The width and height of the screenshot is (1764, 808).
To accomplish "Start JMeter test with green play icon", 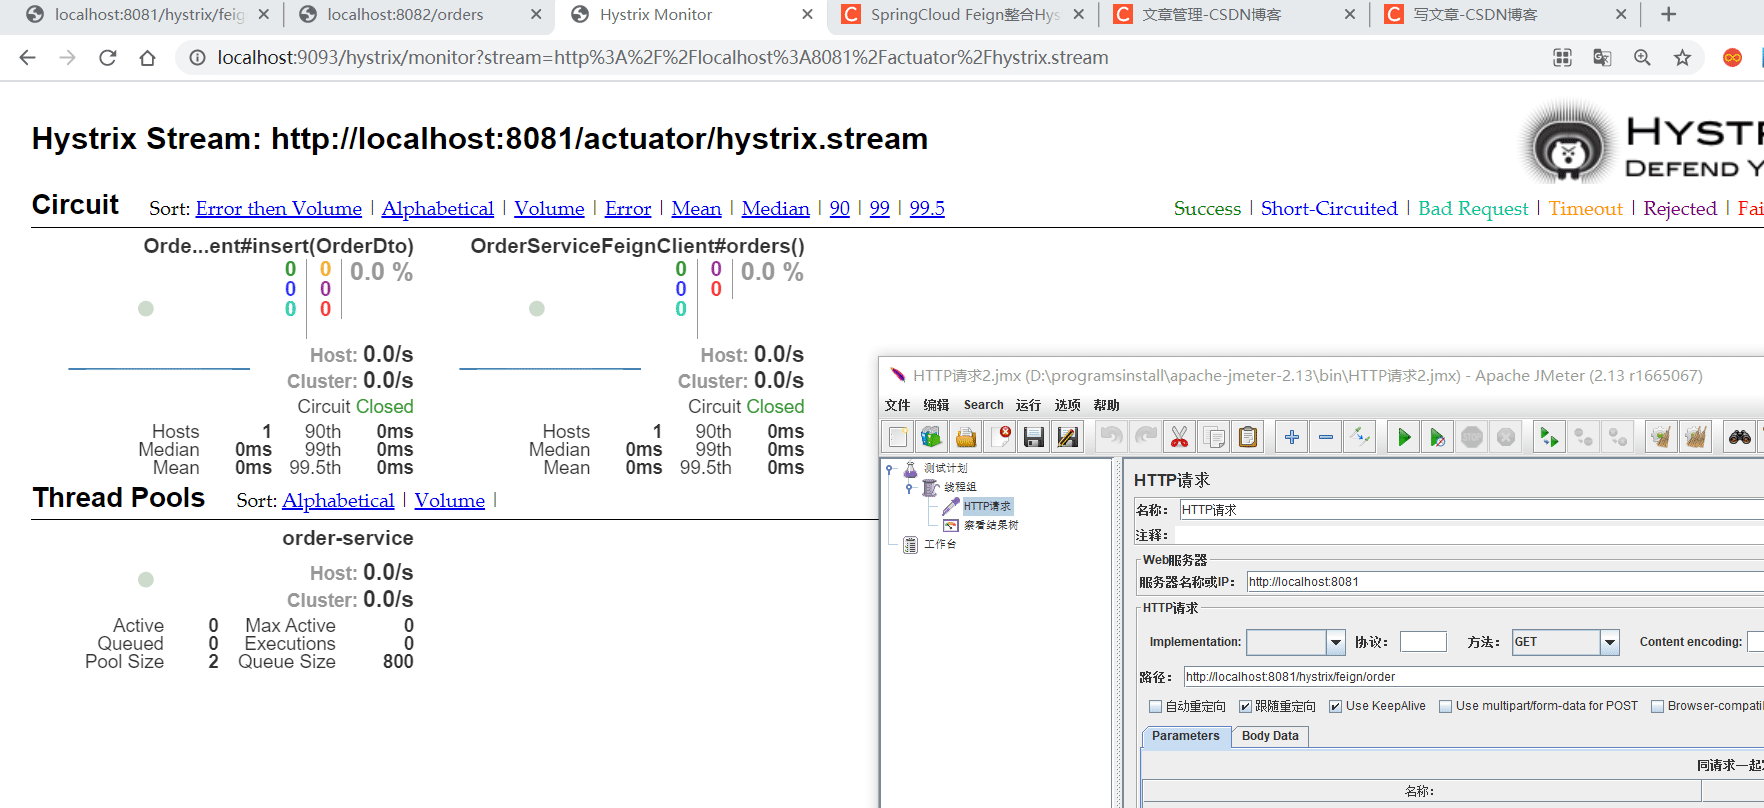I will [1404, 437].
